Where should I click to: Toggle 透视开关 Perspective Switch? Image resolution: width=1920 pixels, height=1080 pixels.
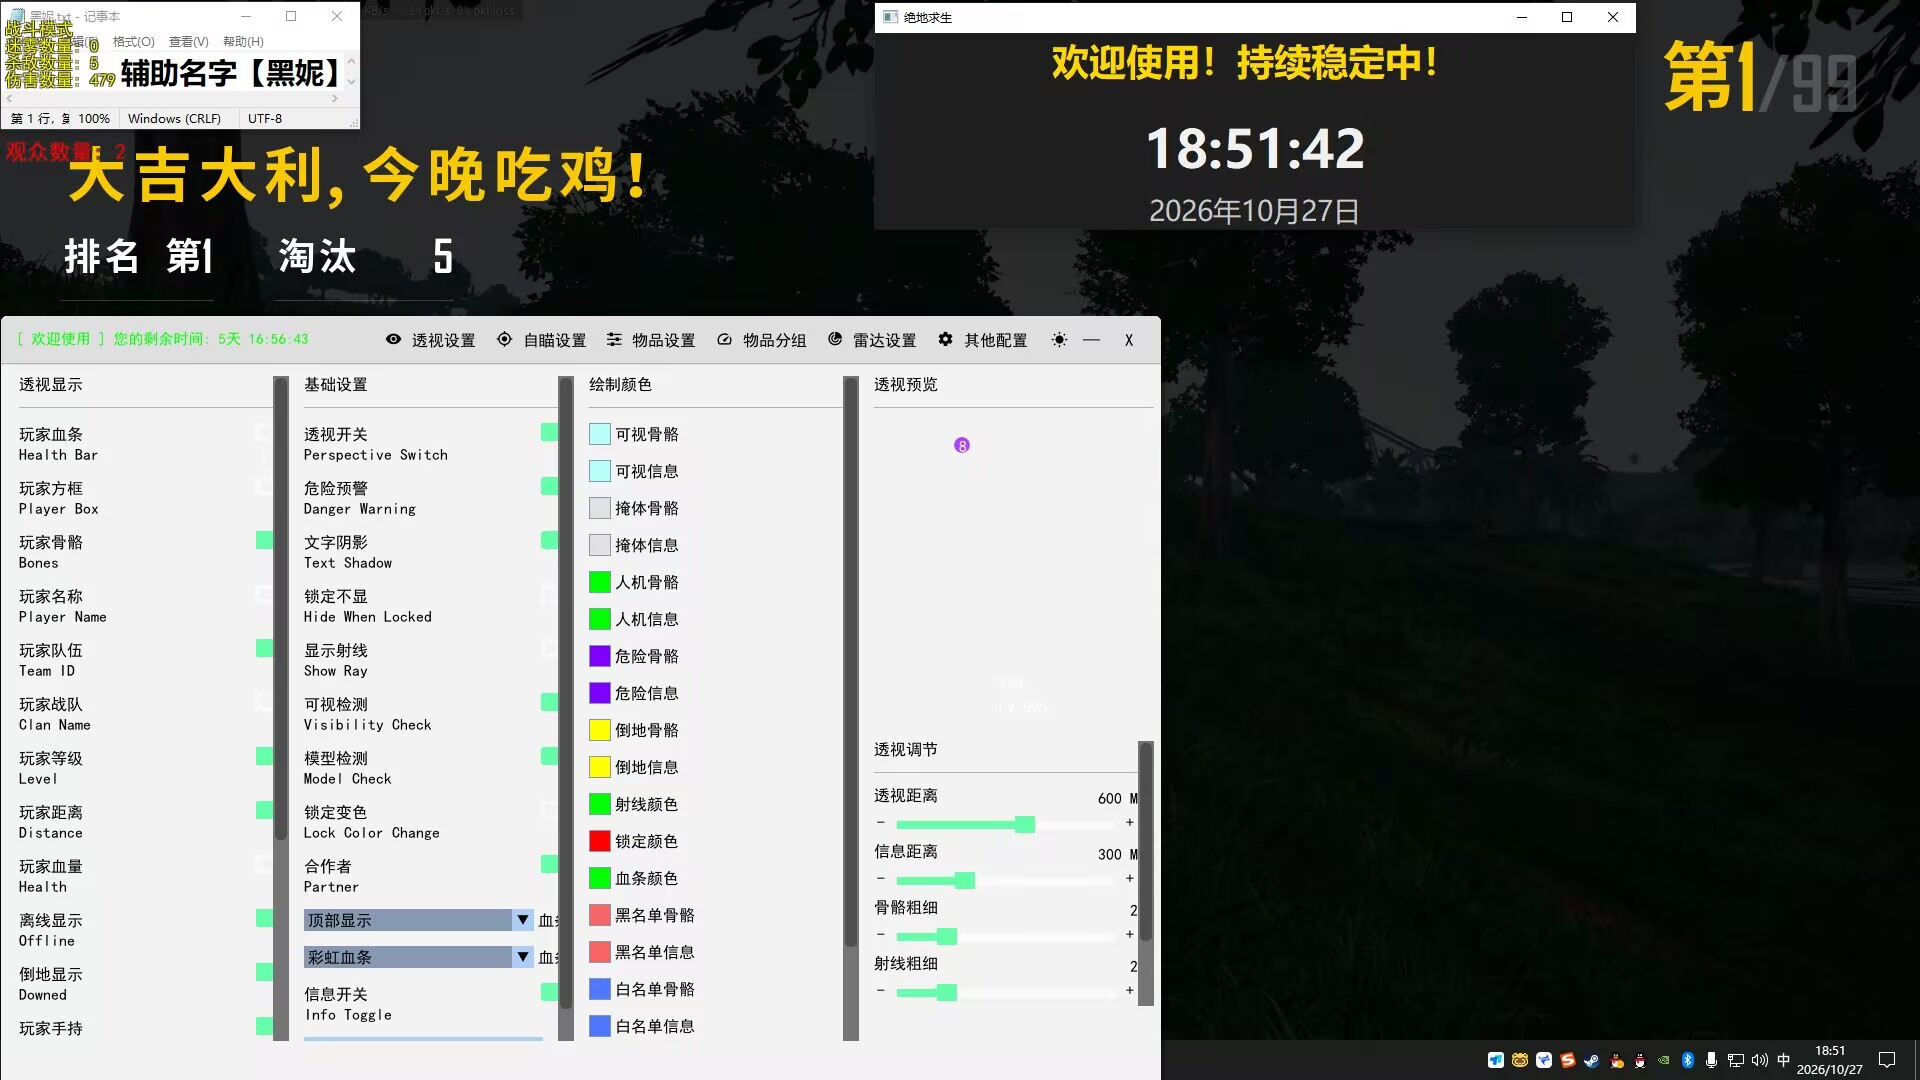[x=549, y=432]
